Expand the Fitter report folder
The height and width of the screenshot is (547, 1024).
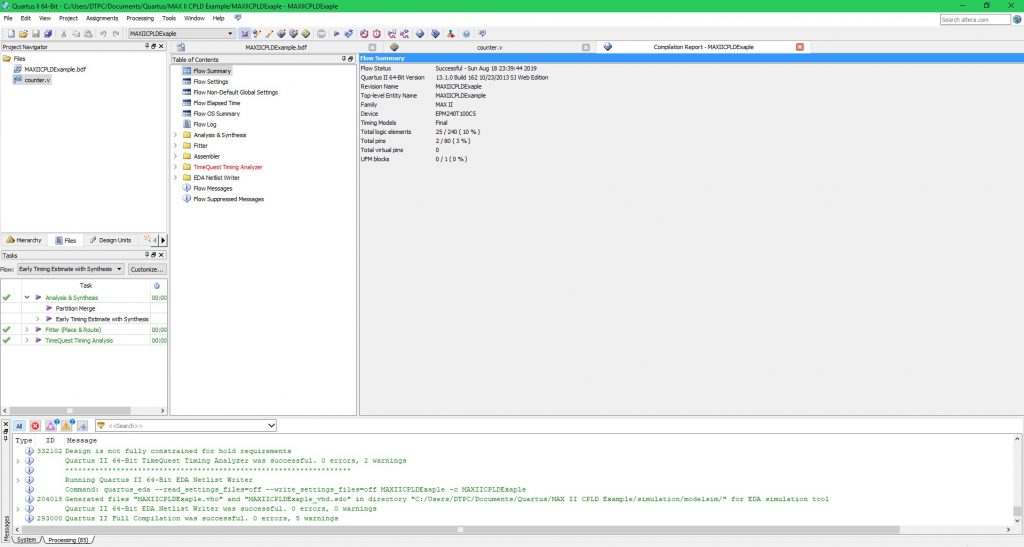click(x=175, y=146)
